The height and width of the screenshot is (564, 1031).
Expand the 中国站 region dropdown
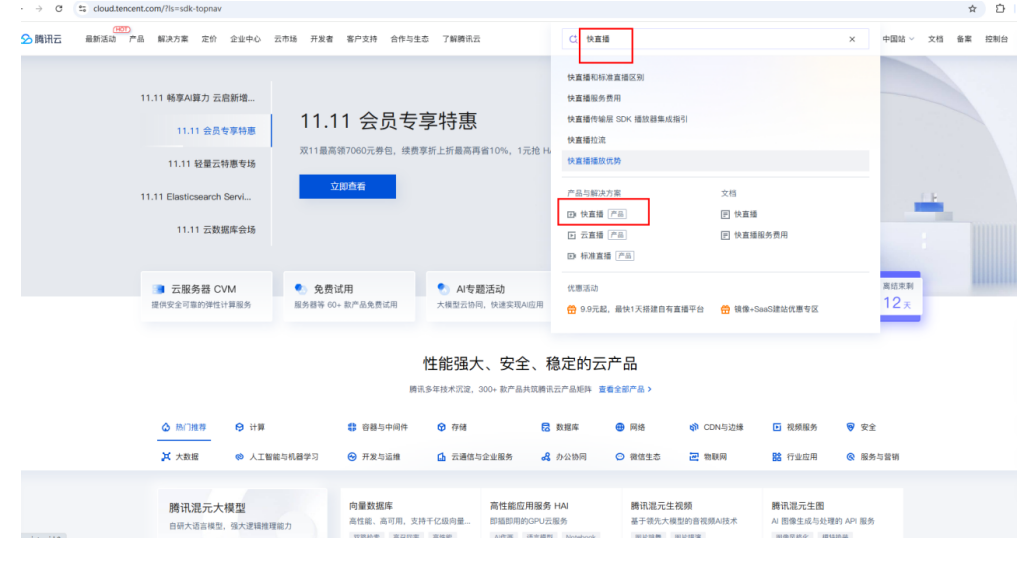(898, 39)
